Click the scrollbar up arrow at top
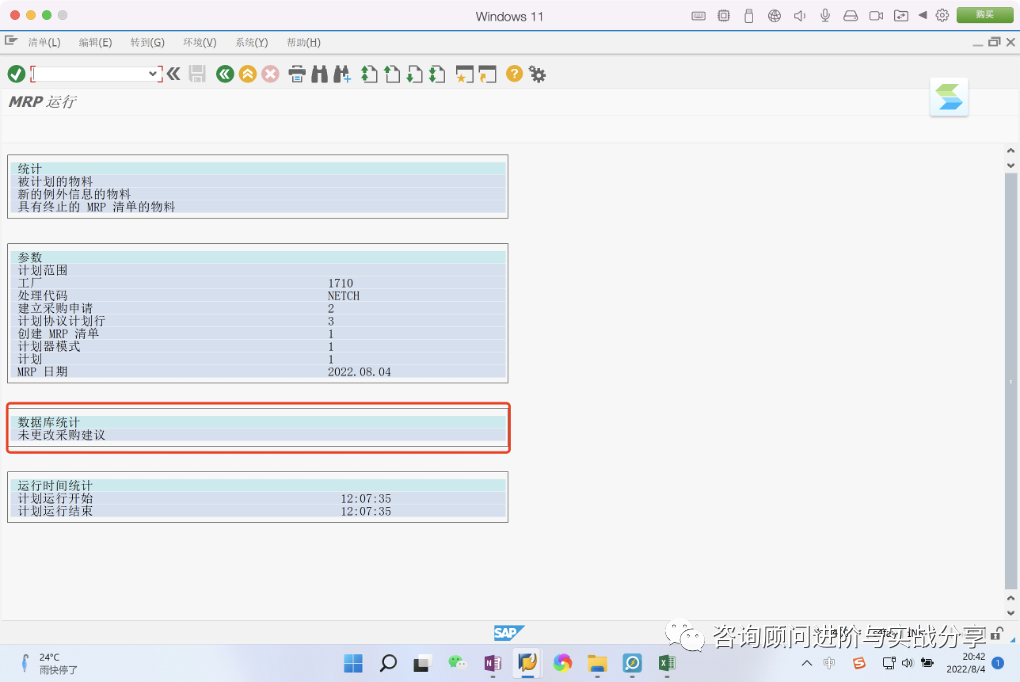The width and height of the screenshot is (1020, 682). tap(1010, 150)
